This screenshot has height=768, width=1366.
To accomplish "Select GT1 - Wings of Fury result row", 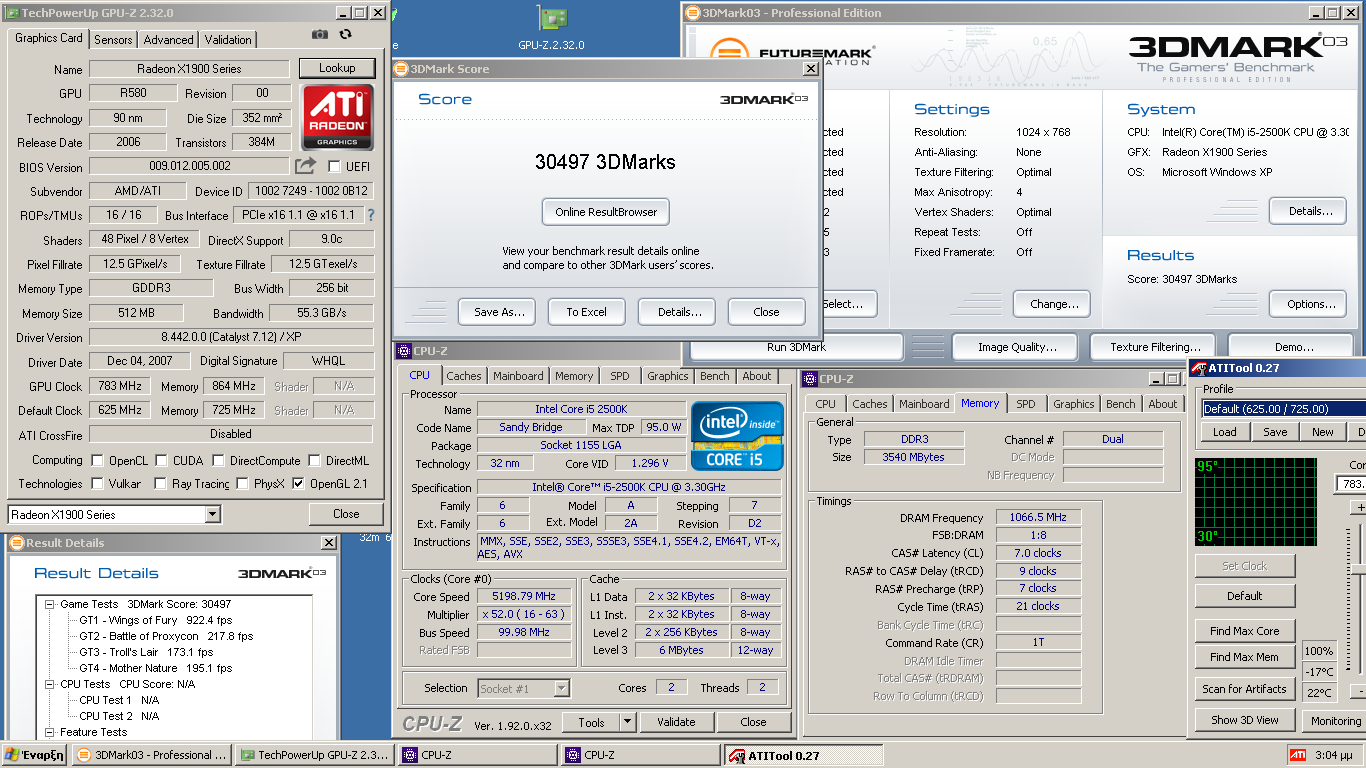I will click(156, 620).
